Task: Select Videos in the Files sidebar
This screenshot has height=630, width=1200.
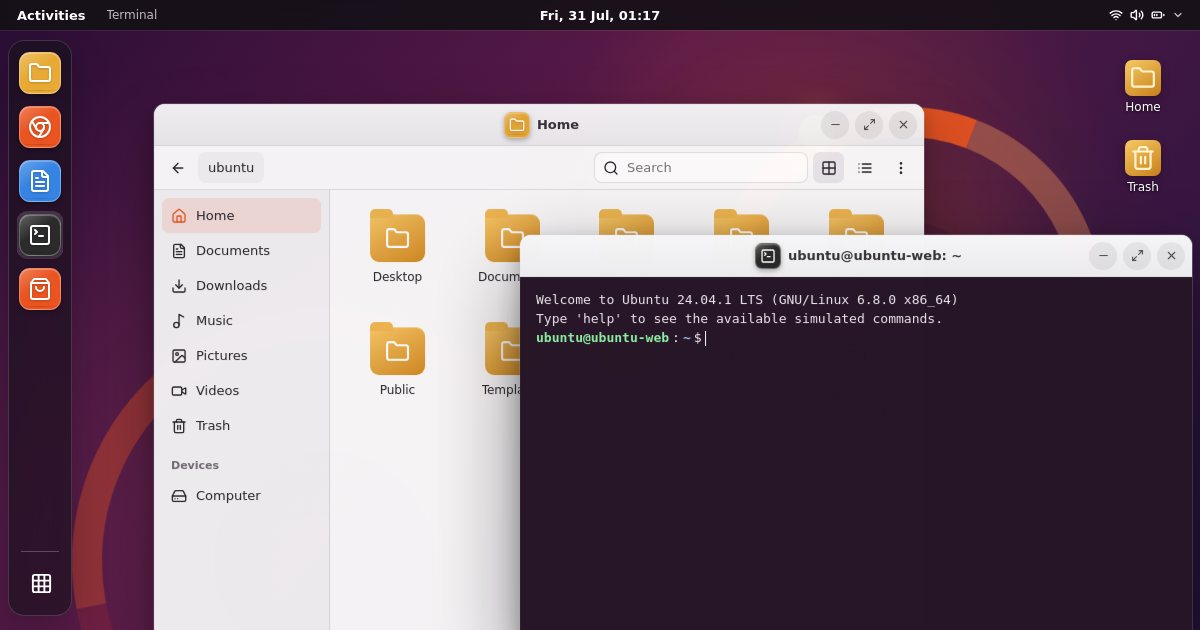Action: point(241,390)
